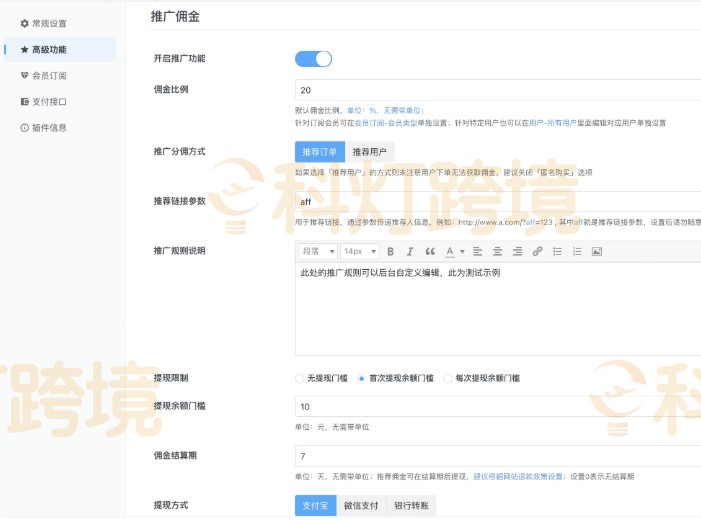Image resolution: width=701 pixels, height=520 pixels.
Task: Insert a link with the editor toolbar
Action: tap(537, 251)
